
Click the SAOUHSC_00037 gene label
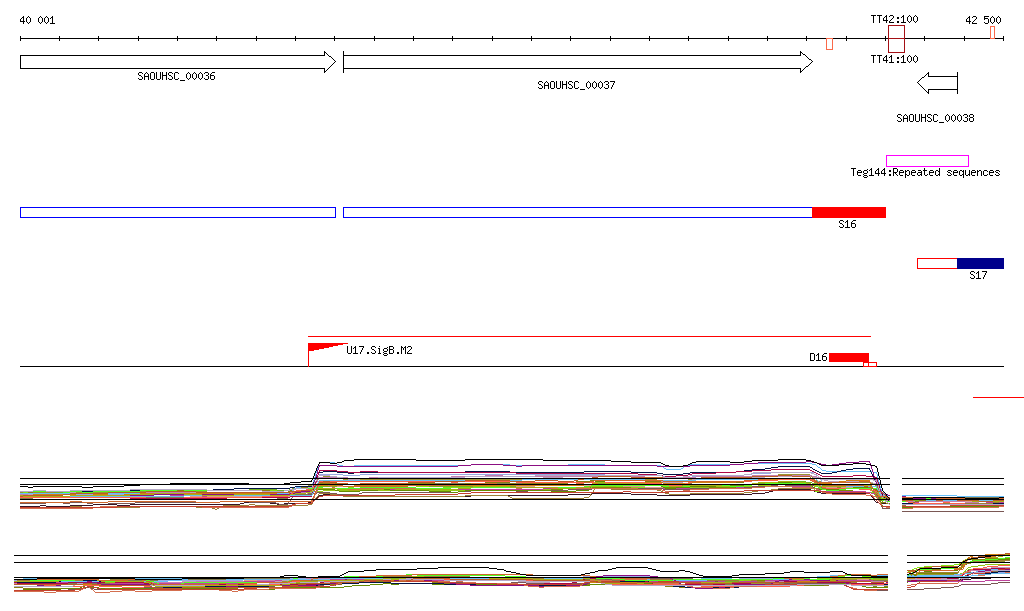(x=576, y=86)
